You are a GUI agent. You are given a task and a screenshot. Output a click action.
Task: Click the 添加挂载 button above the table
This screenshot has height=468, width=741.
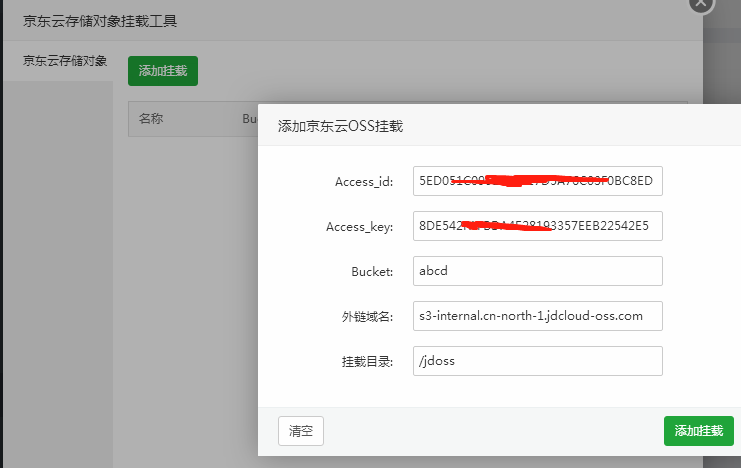163,71
